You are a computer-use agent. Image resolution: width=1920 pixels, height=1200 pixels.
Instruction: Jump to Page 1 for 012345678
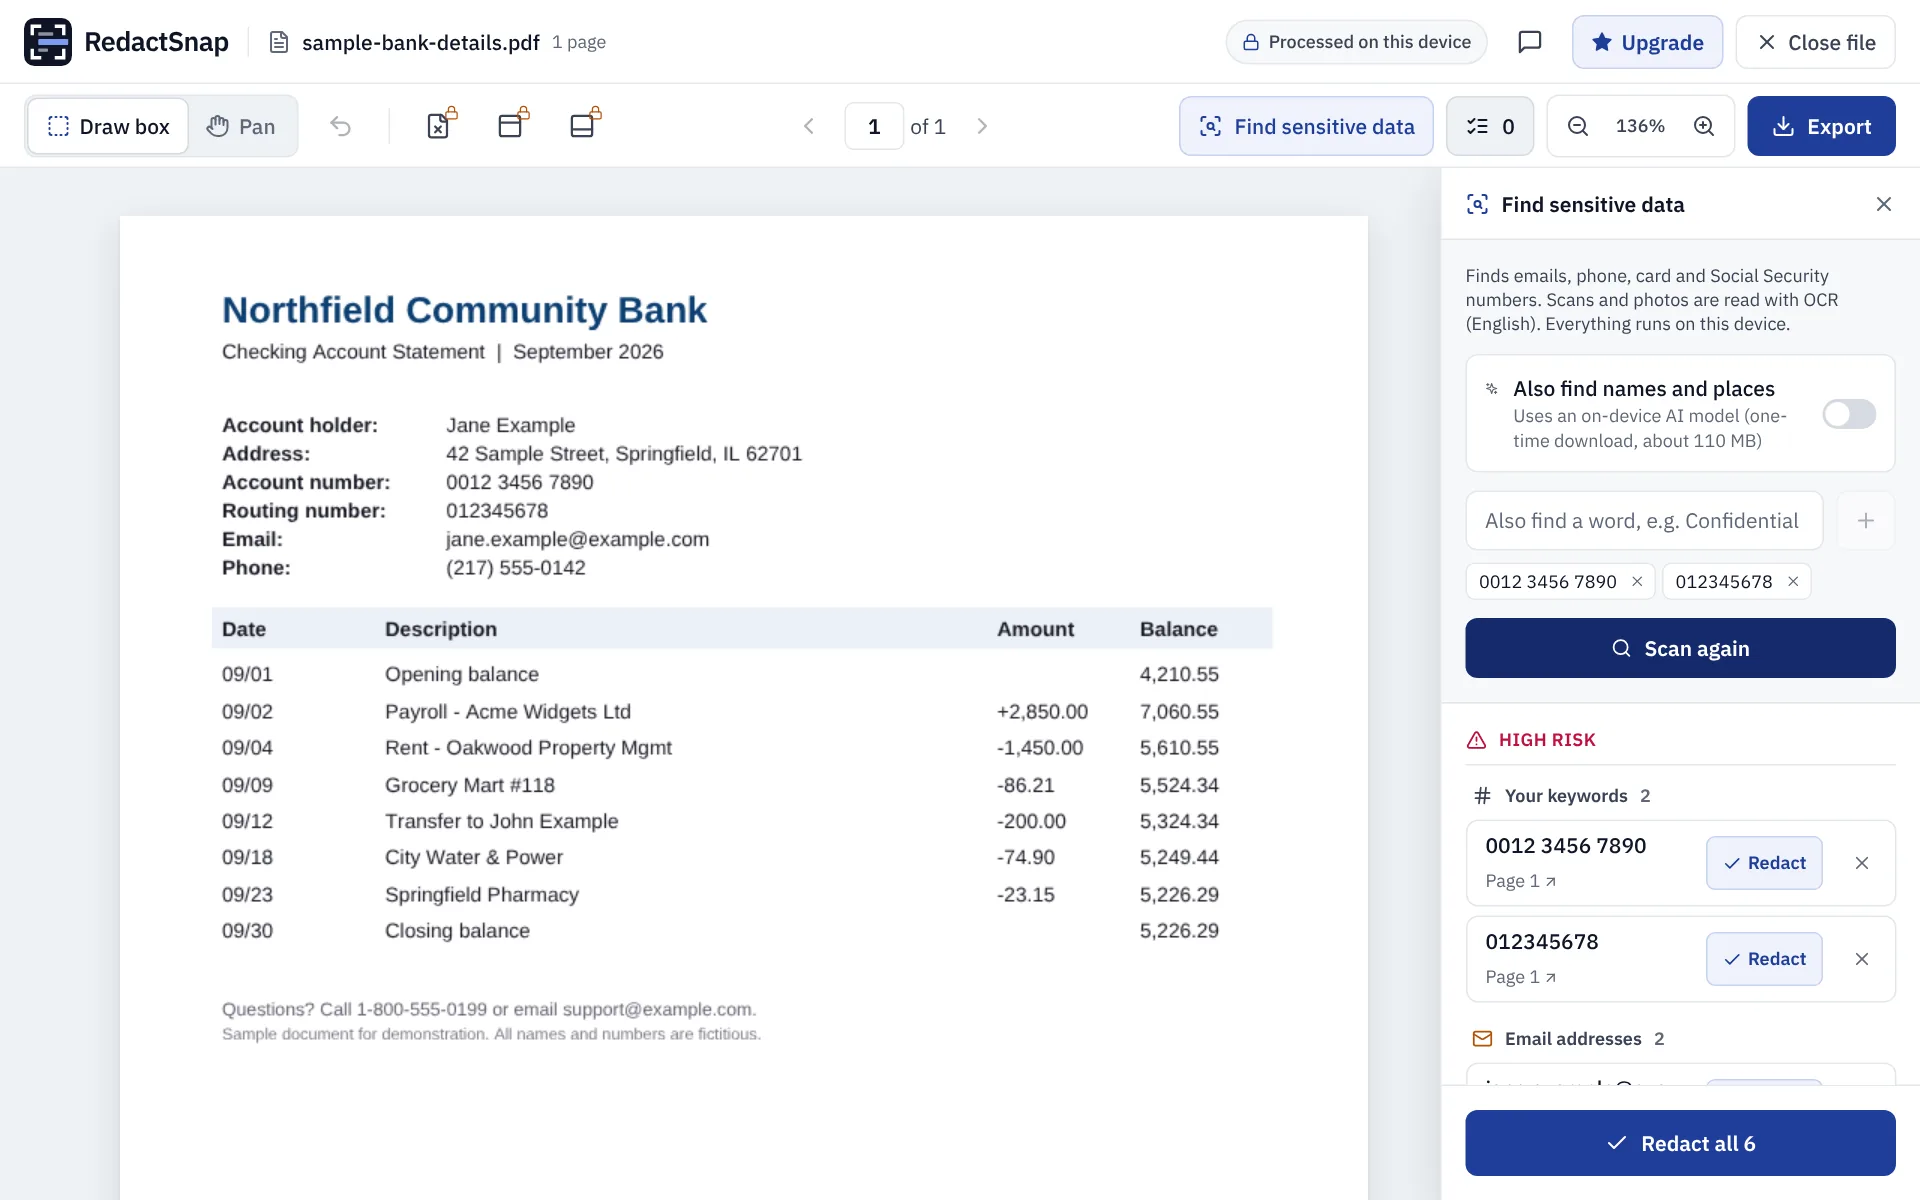[1520, 977]
